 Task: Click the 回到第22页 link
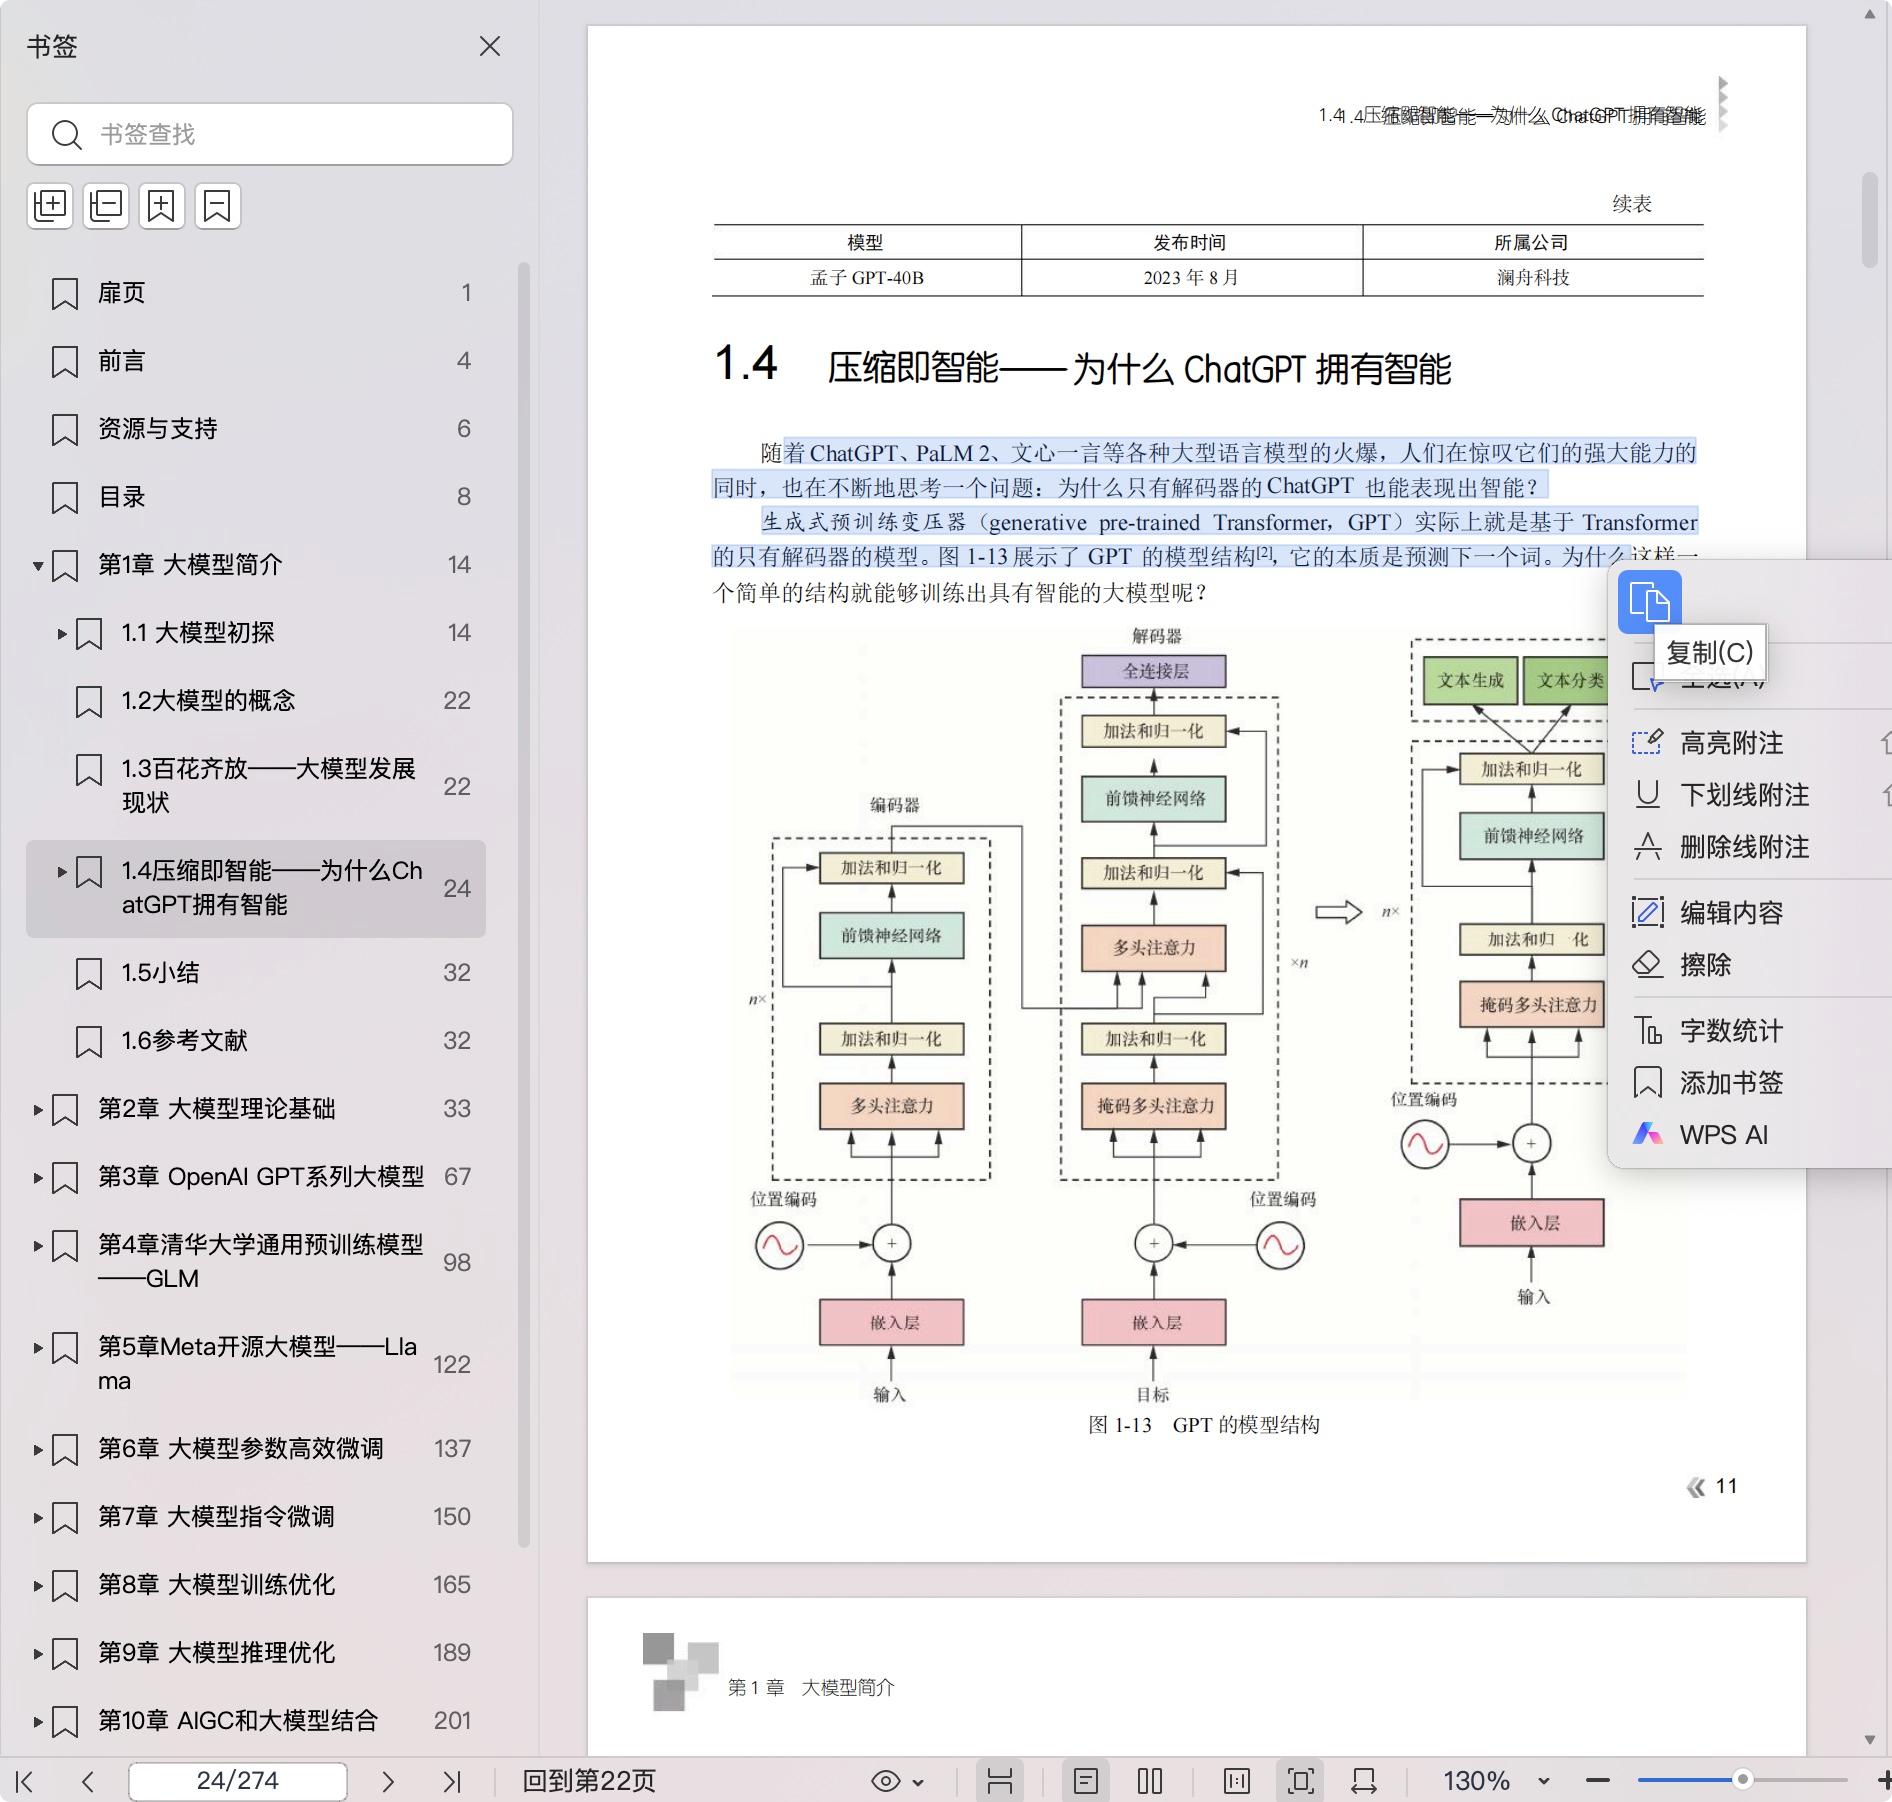(x=589, y=1781)
